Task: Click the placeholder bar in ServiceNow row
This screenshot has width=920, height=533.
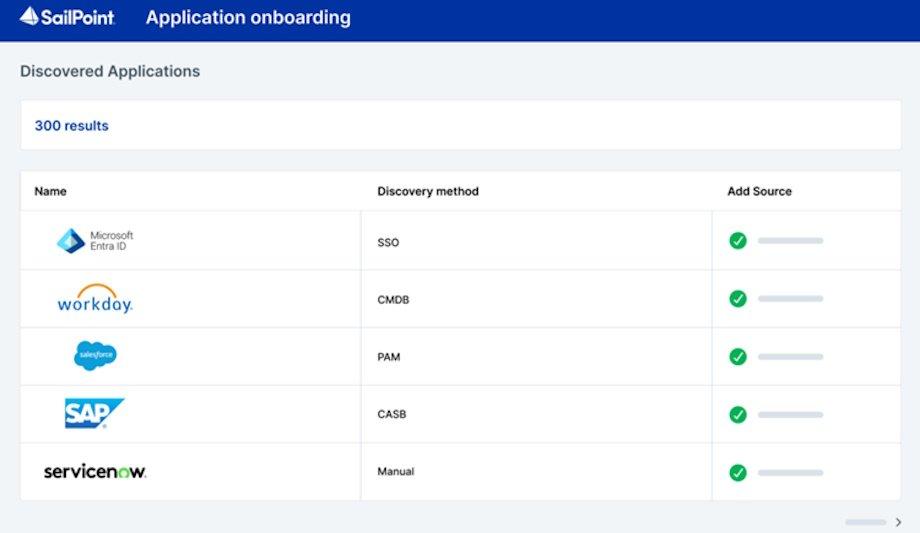Action: 790,473
